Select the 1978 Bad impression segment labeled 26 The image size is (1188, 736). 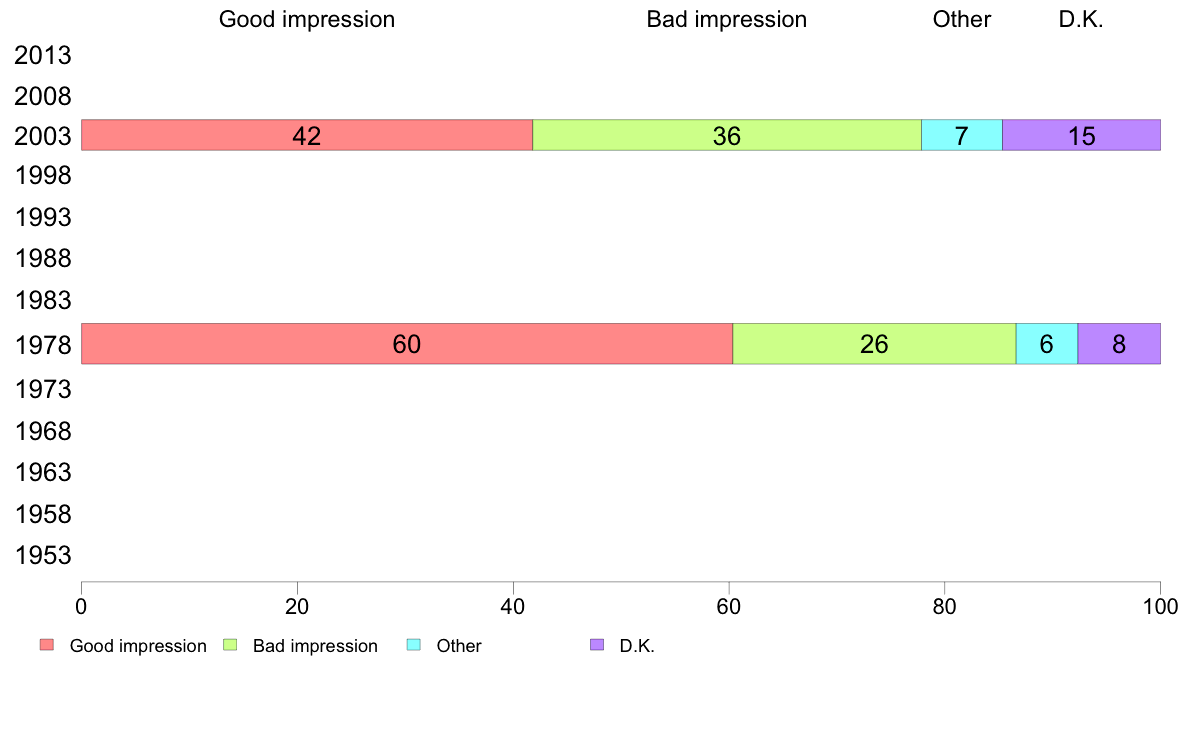874,344
